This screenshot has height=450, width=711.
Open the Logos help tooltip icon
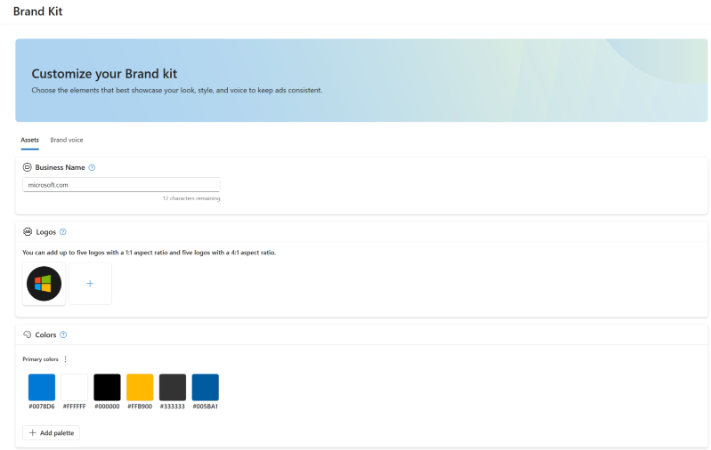63,231
